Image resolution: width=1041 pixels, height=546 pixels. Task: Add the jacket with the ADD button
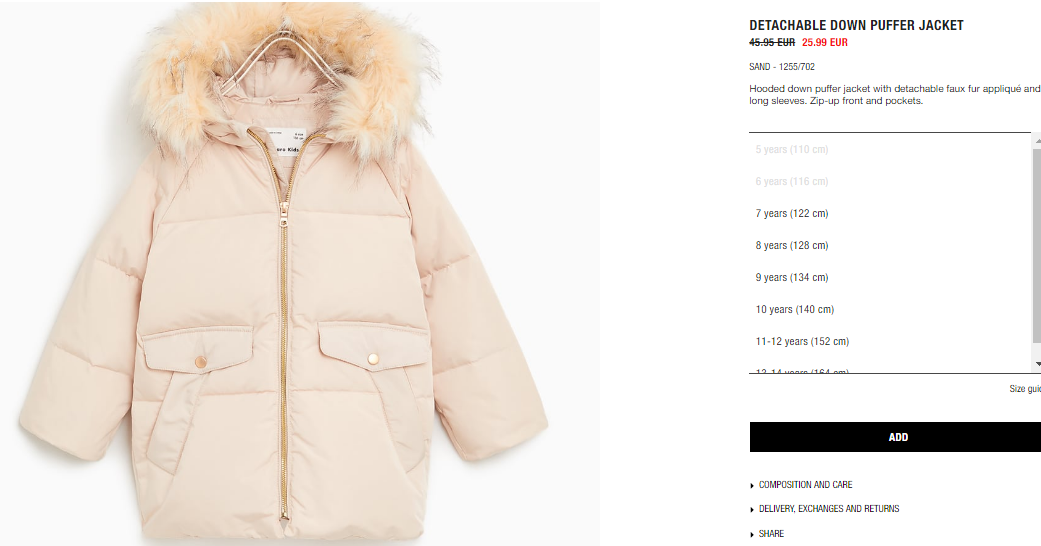point(895,437)
